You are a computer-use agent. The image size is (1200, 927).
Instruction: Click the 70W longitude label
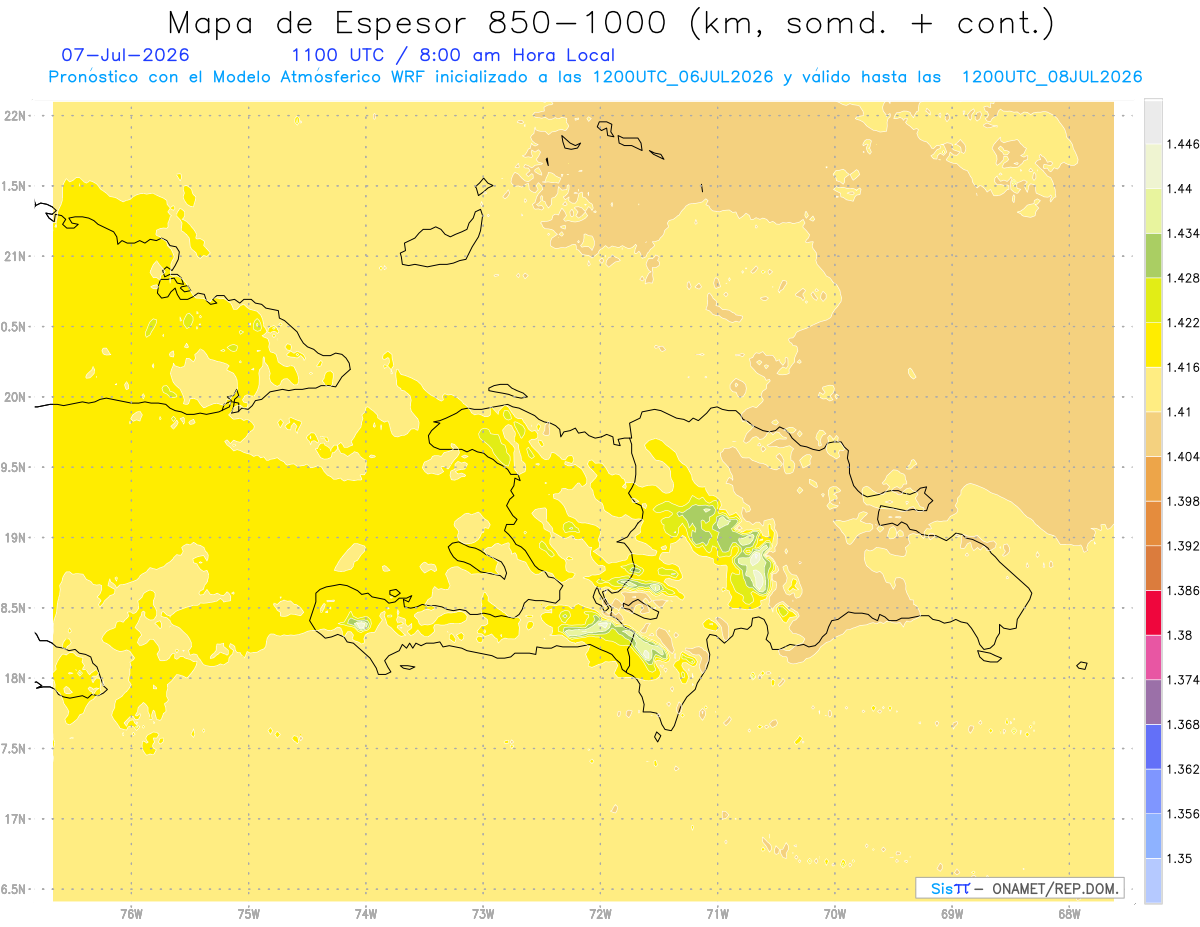(835, 913)
